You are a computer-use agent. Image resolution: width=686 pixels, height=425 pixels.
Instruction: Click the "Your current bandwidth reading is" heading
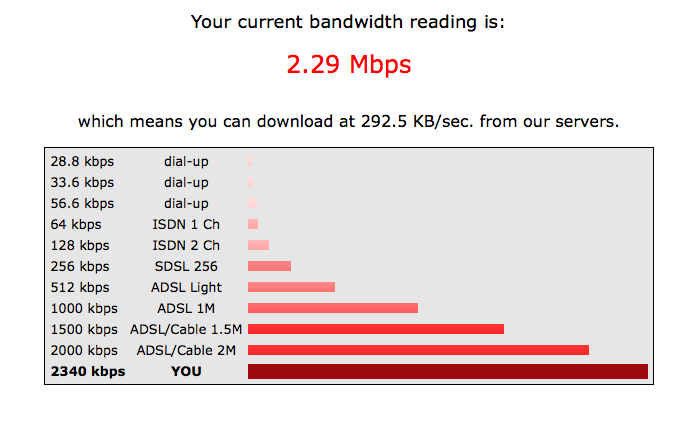pos(348,21)
